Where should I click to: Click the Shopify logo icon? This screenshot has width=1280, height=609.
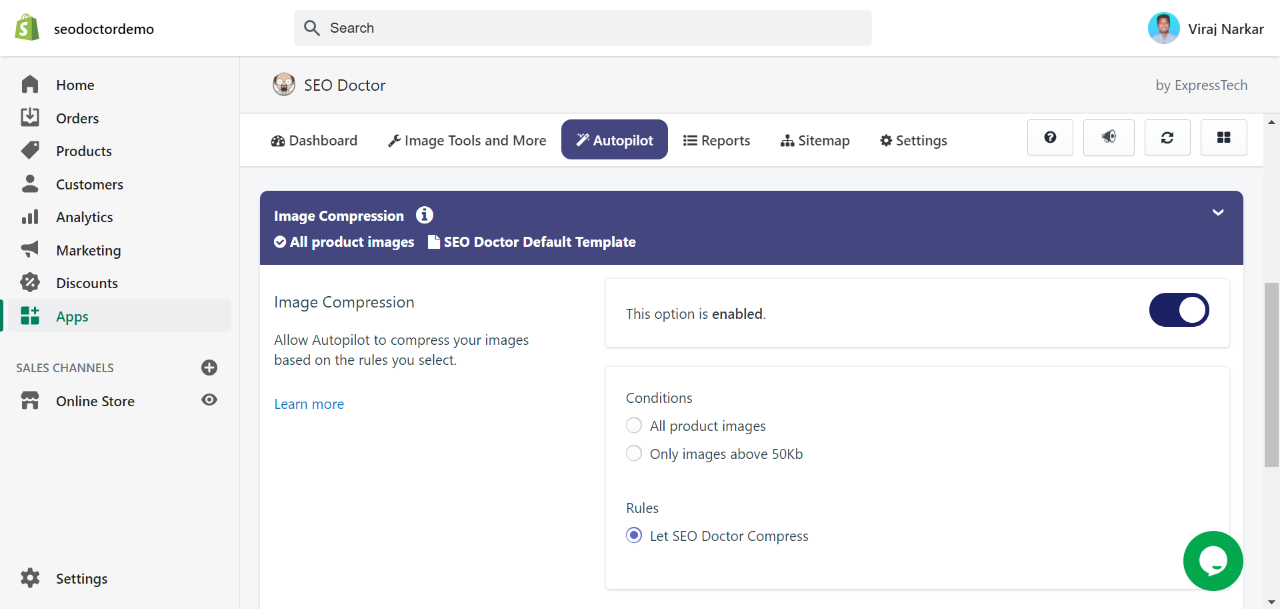point(27,28)
